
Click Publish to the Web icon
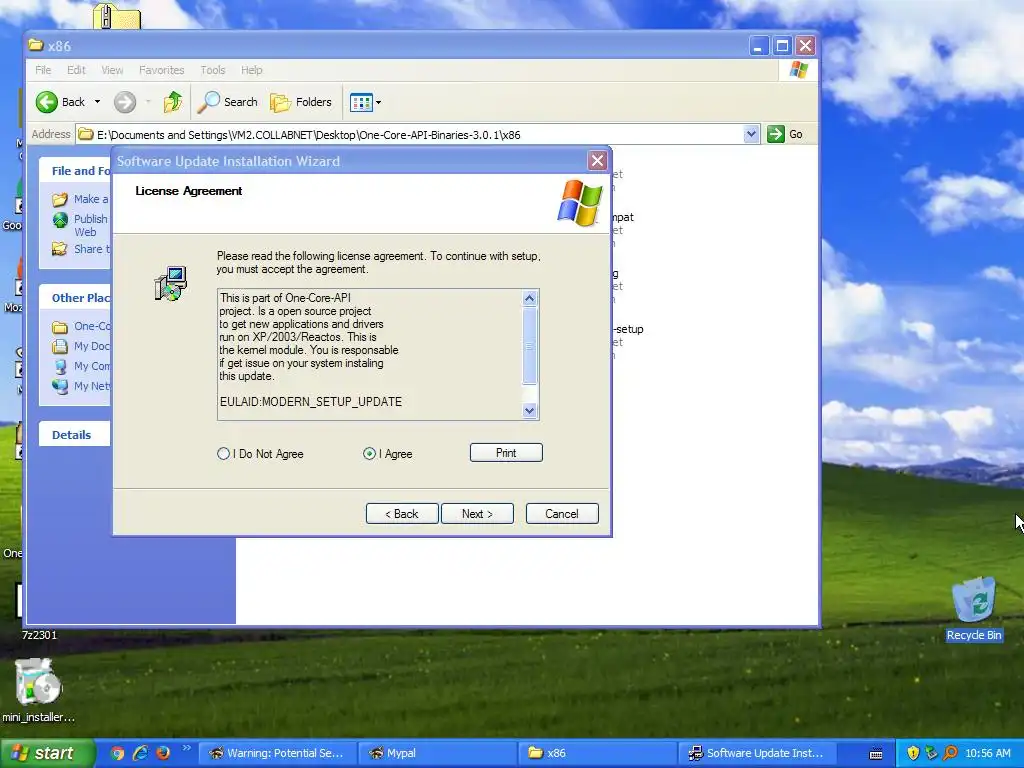(60, 220)
